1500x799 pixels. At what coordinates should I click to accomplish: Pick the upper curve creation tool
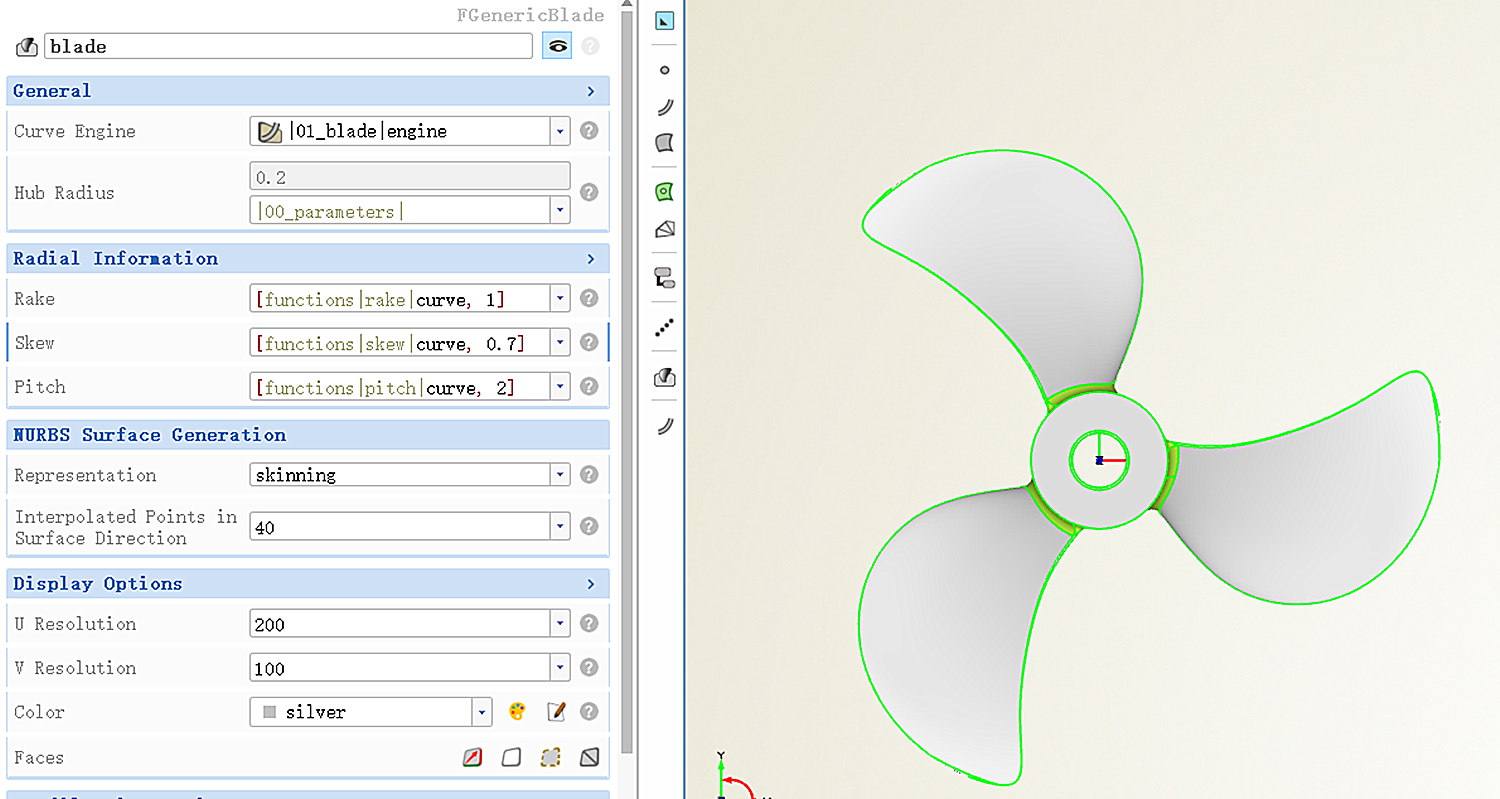point(664,107)
